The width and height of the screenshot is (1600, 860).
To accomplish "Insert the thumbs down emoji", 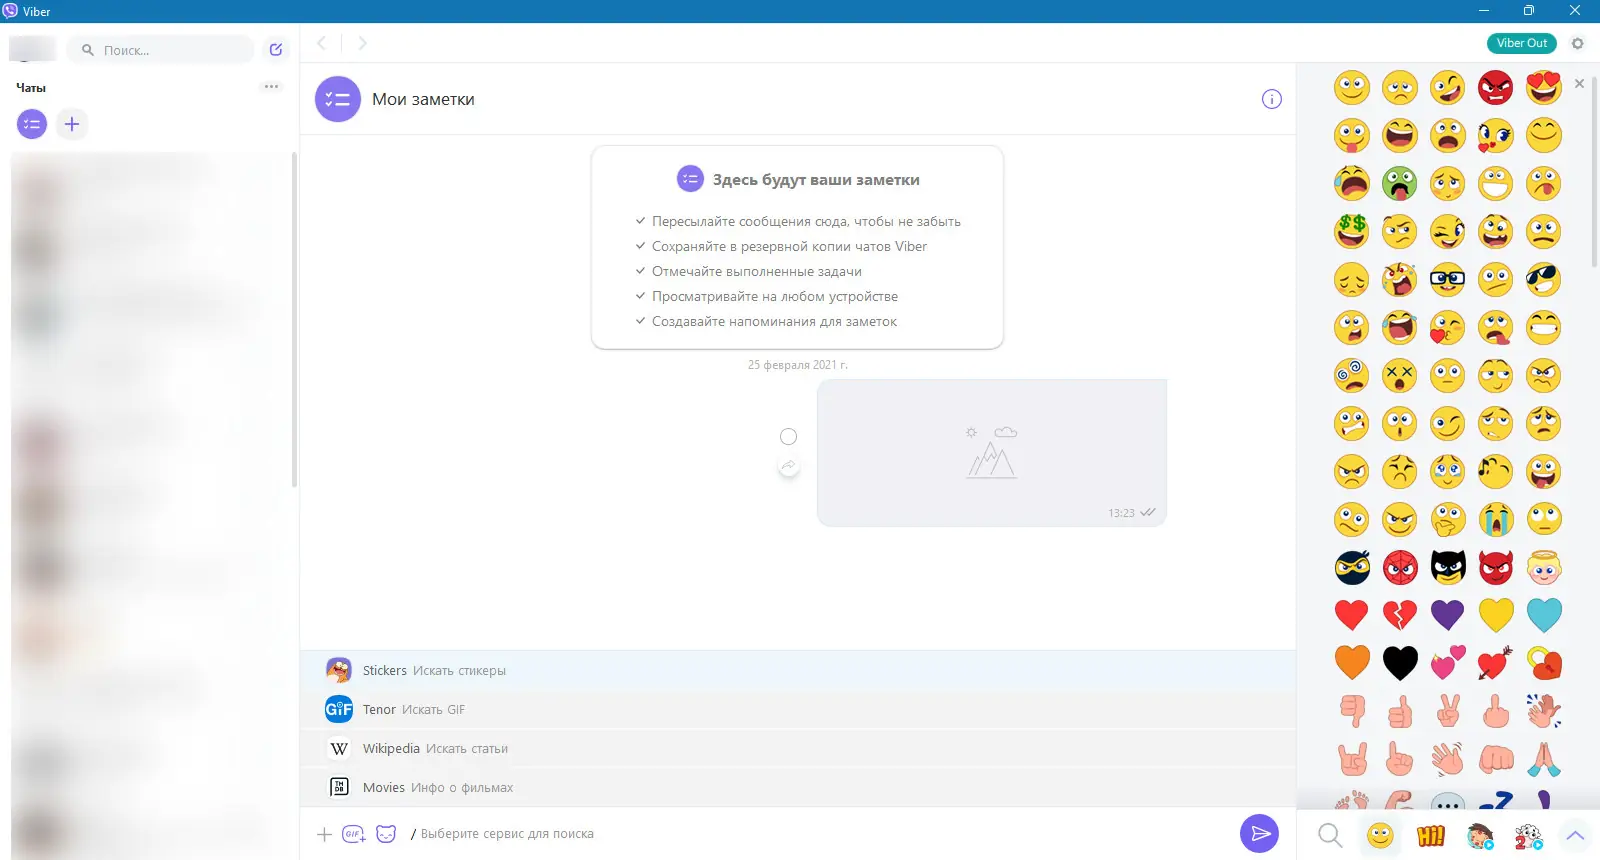I will [x=1352, y=711].
